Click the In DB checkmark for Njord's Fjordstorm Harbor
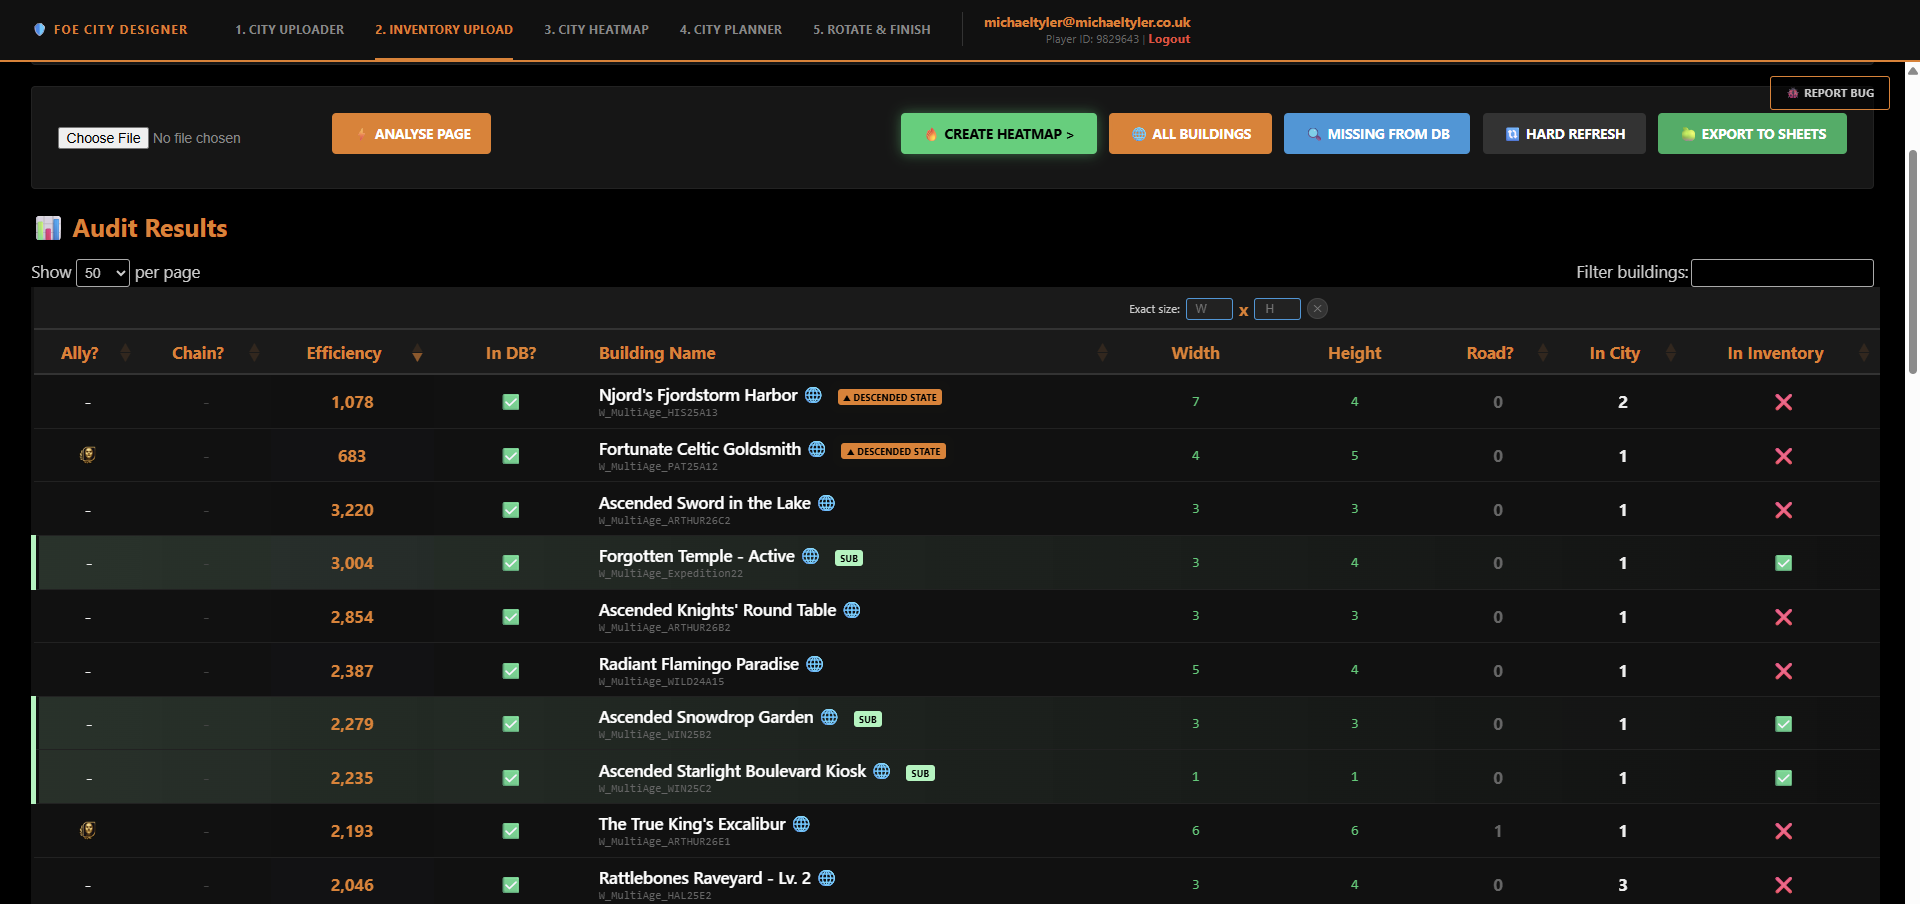Viewport: 1920px width, 904px height. (x=511, y=402)
